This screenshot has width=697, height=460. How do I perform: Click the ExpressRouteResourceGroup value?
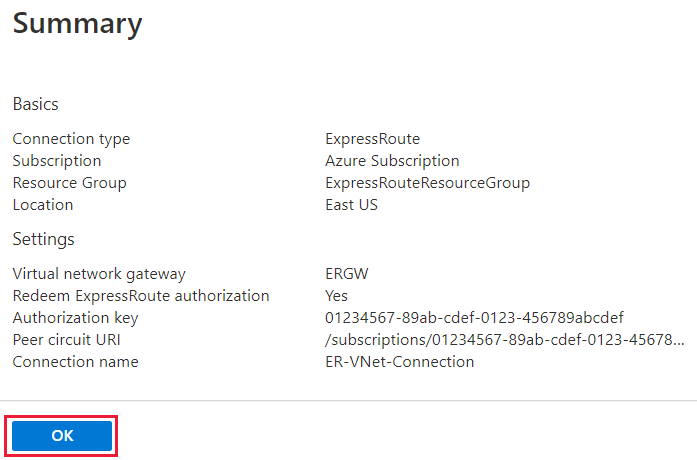(x=428, y=183)
